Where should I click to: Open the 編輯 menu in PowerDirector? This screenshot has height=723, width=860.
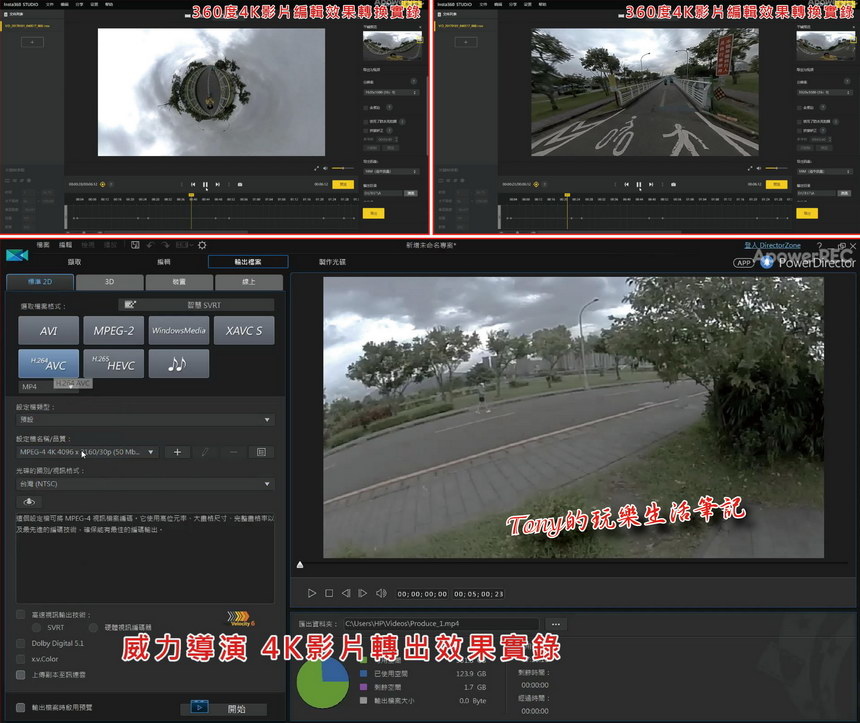[66, 245]
